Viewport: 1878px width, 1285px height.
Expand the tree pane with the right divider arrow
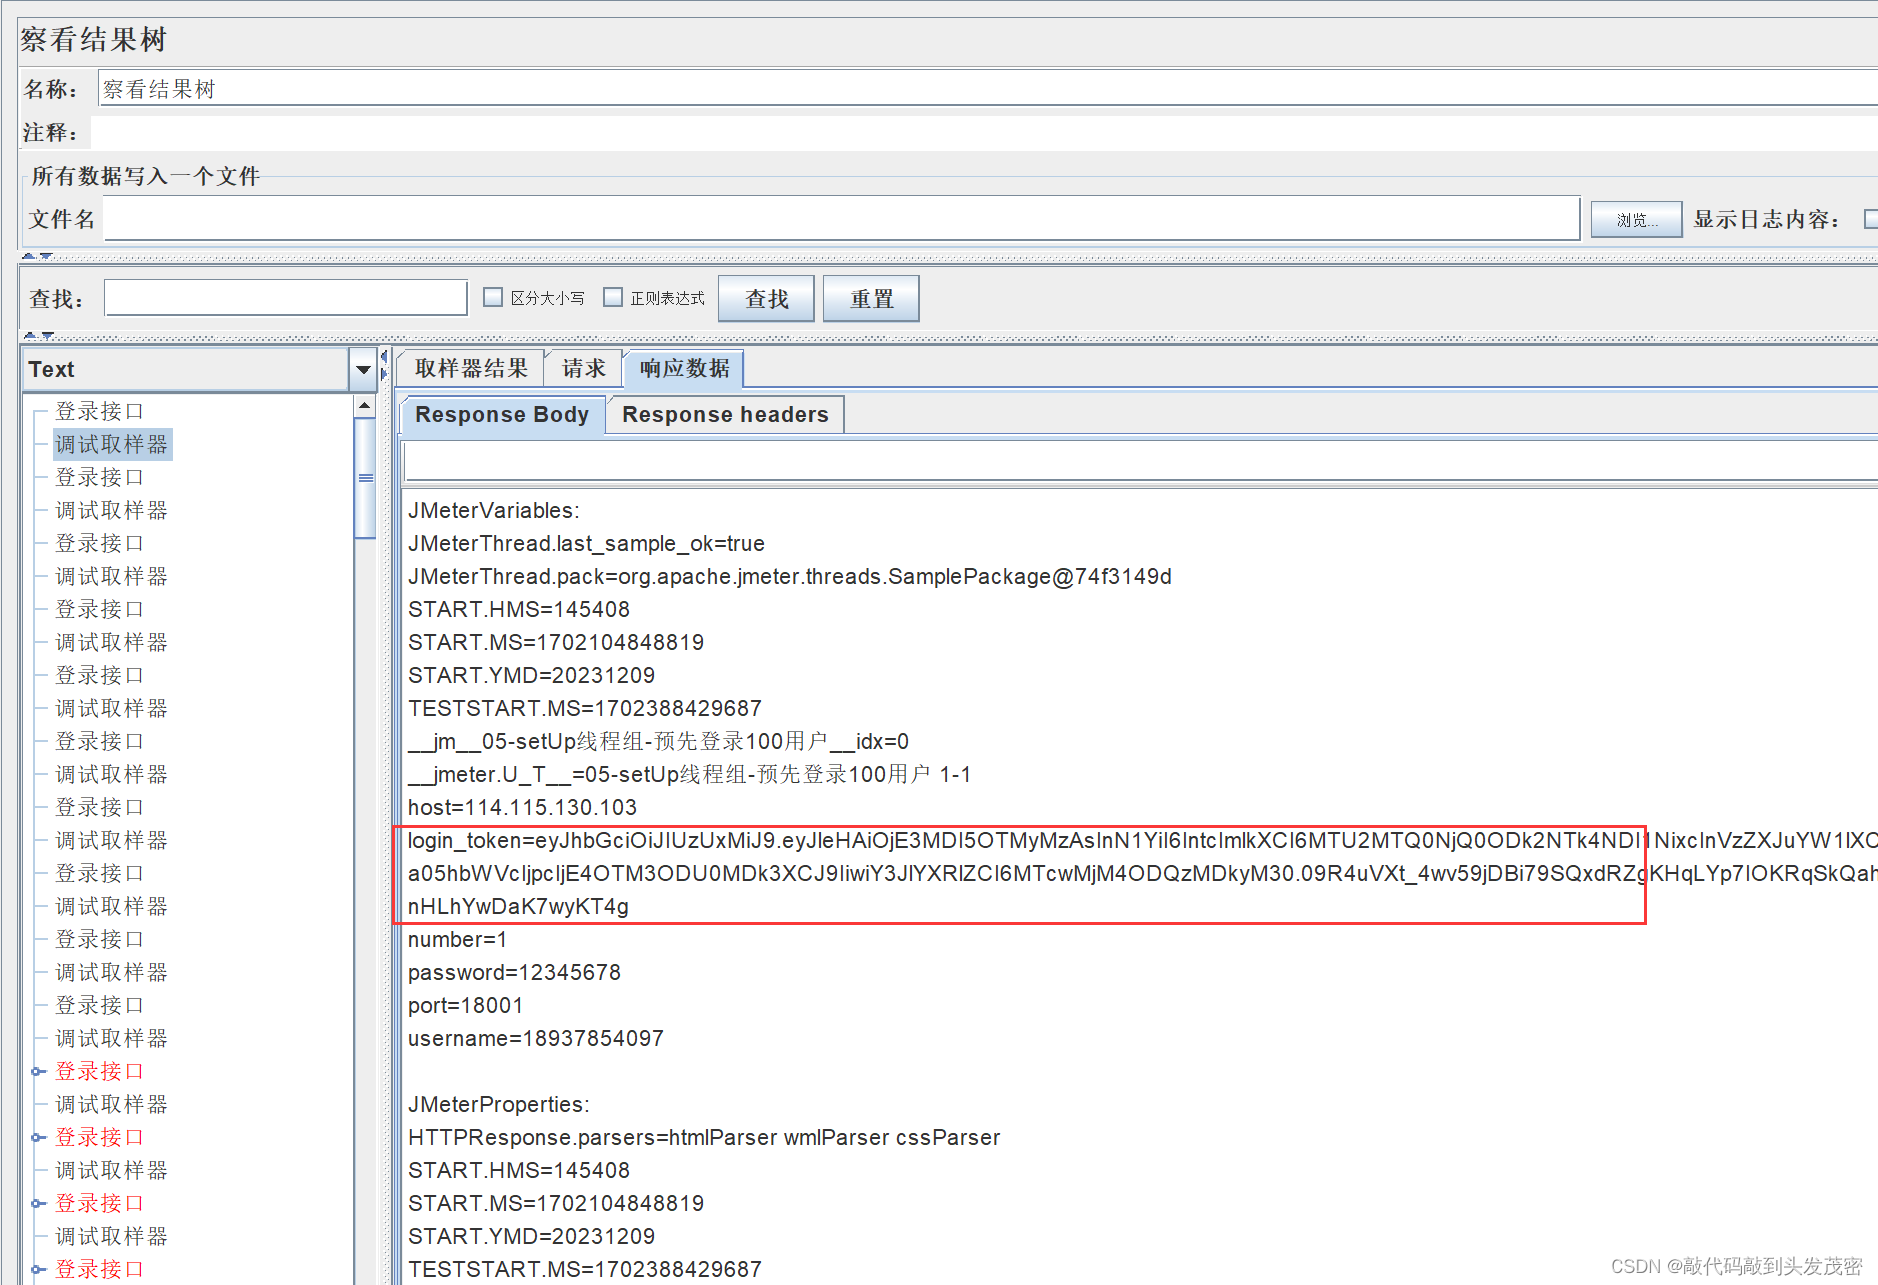[x=384, y=373]
